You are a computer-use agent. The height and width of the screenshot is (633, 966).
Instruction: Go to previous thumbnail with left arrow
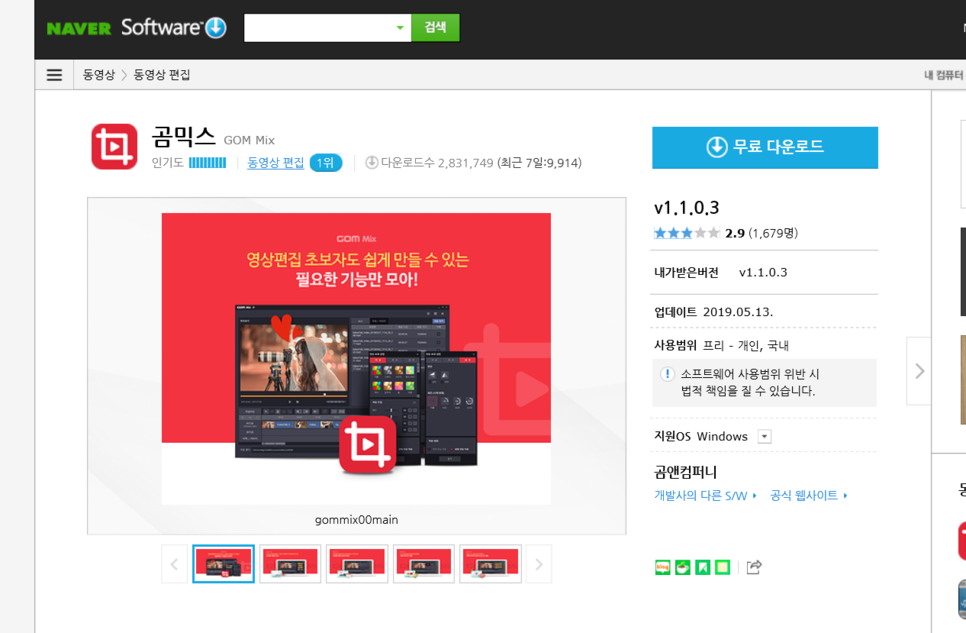click(x=174, y=564)
